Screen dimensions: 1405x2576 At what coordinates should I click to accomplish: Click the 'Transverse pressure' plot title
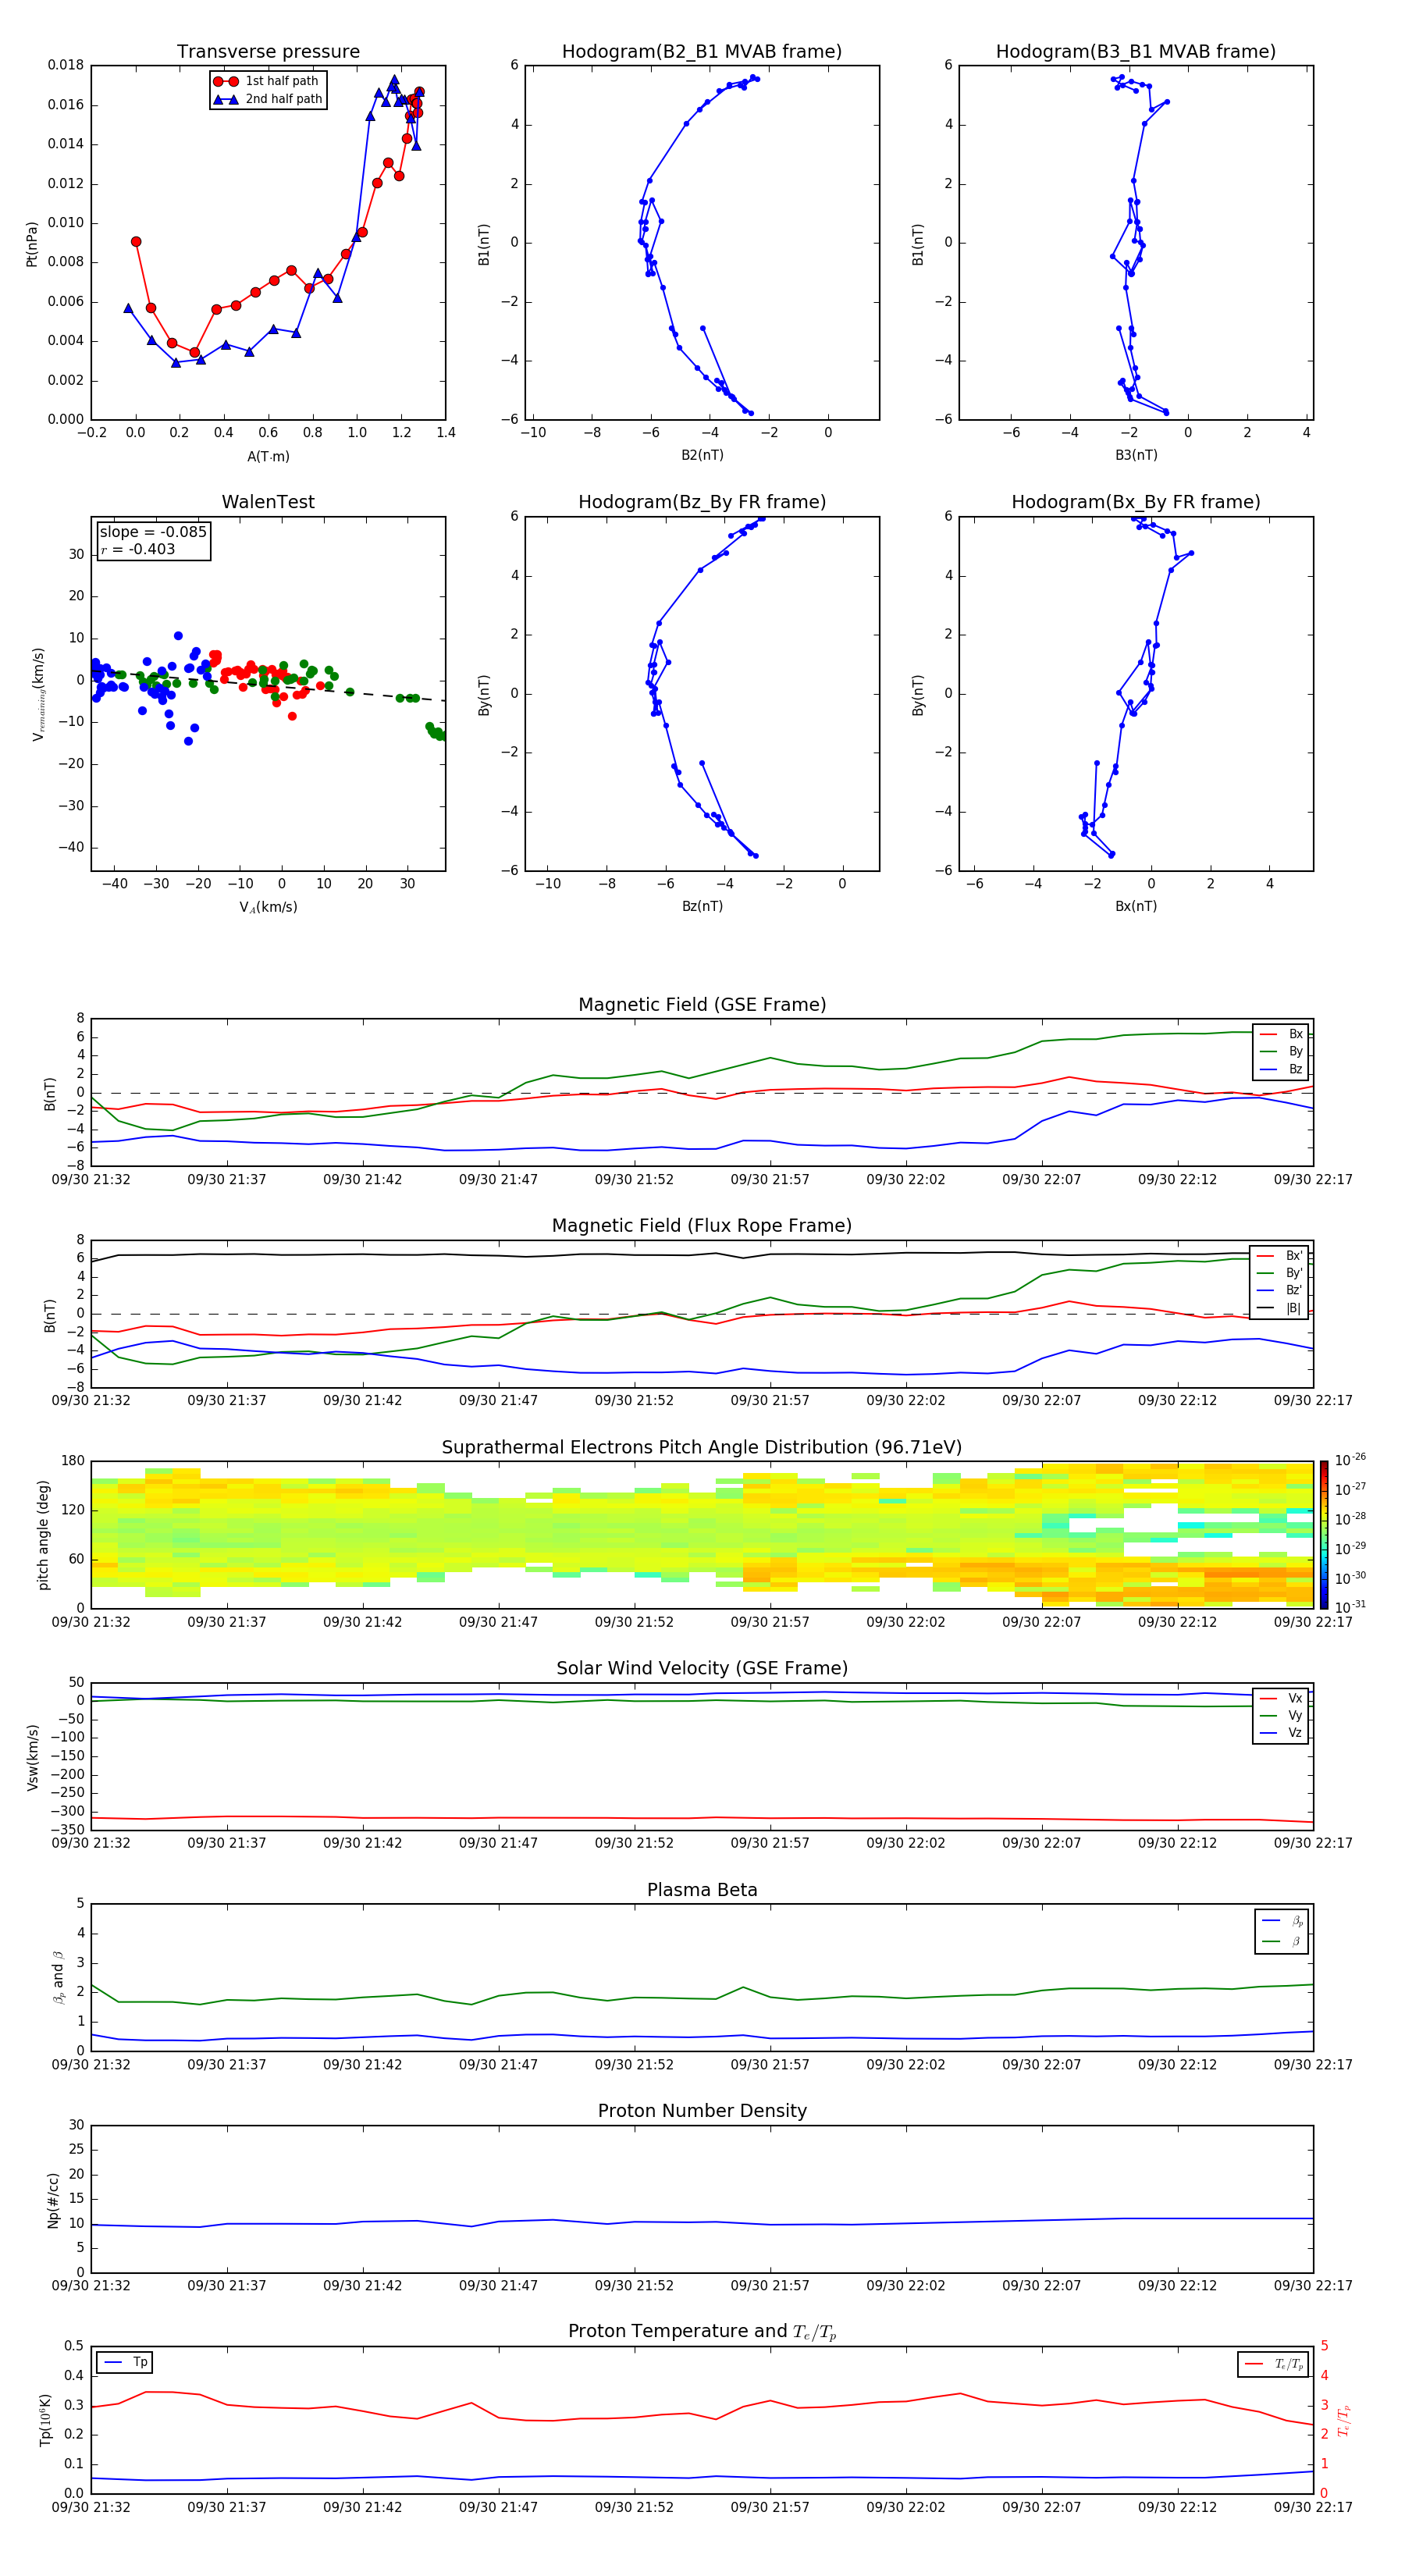pyautogui.click(x=268, y=52)
